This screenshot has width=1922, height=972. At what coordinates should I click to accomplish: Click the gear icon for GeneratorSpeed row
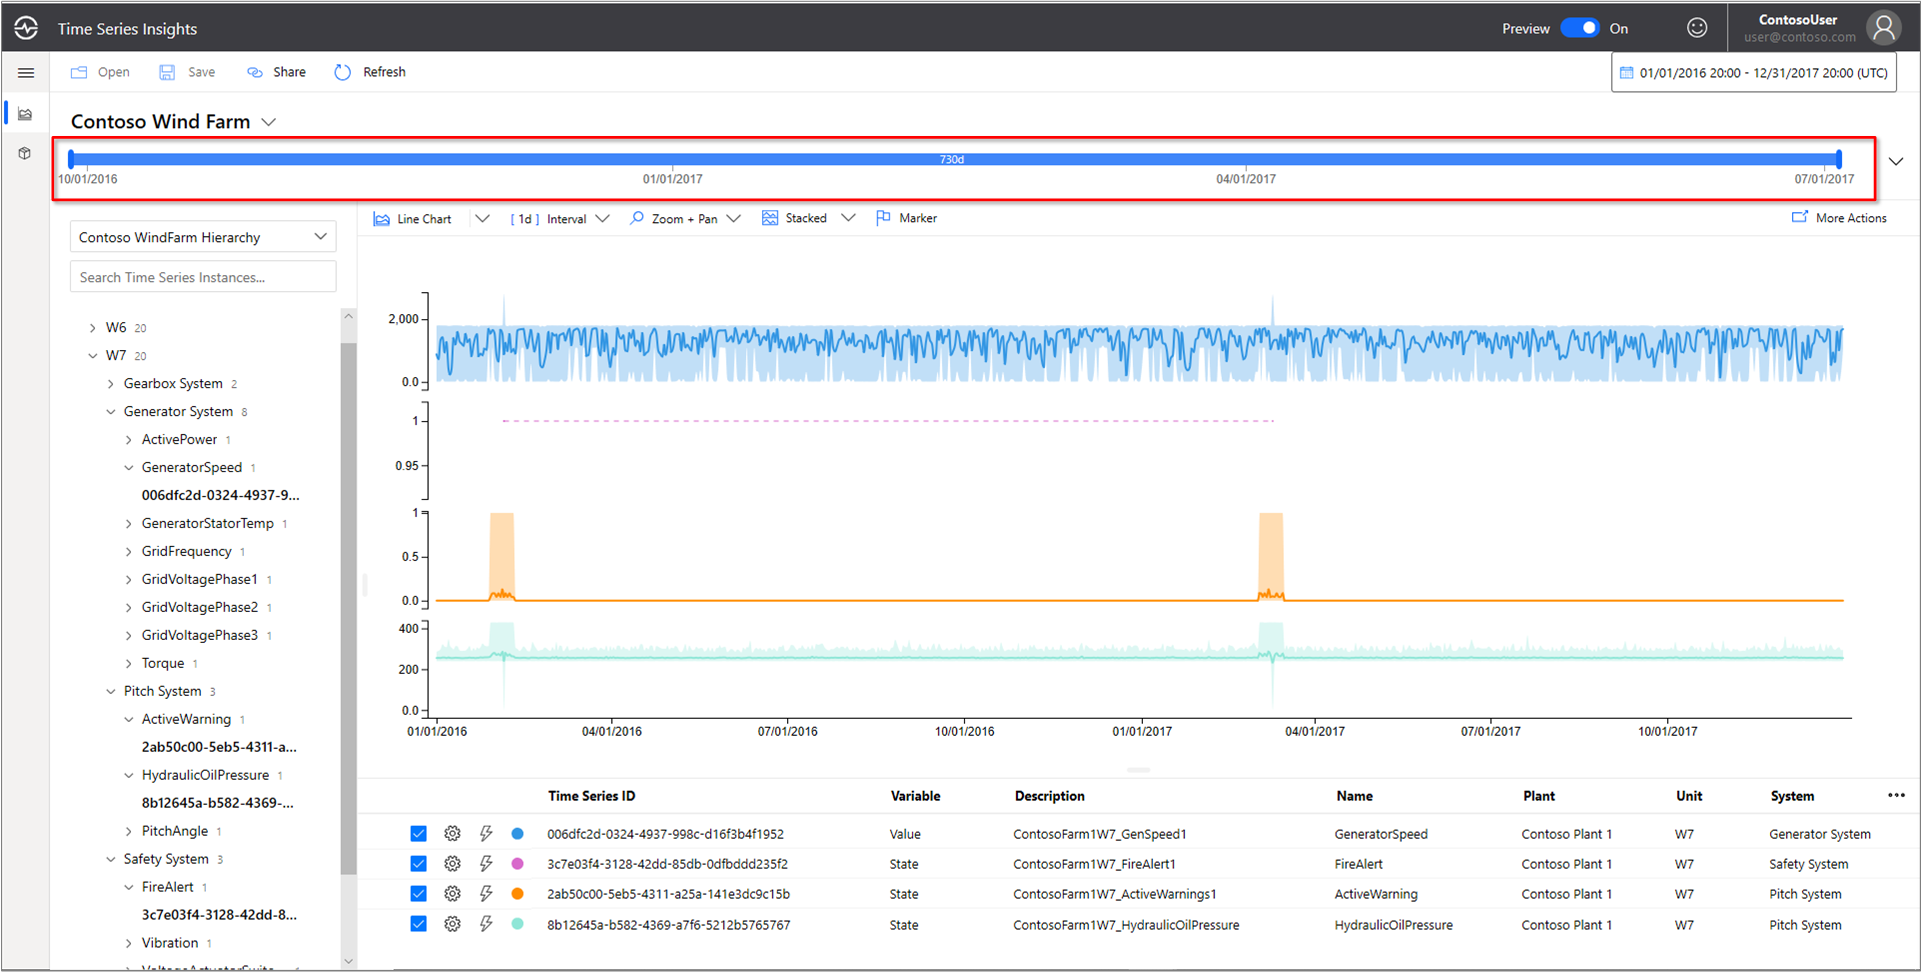pos(452,834)
